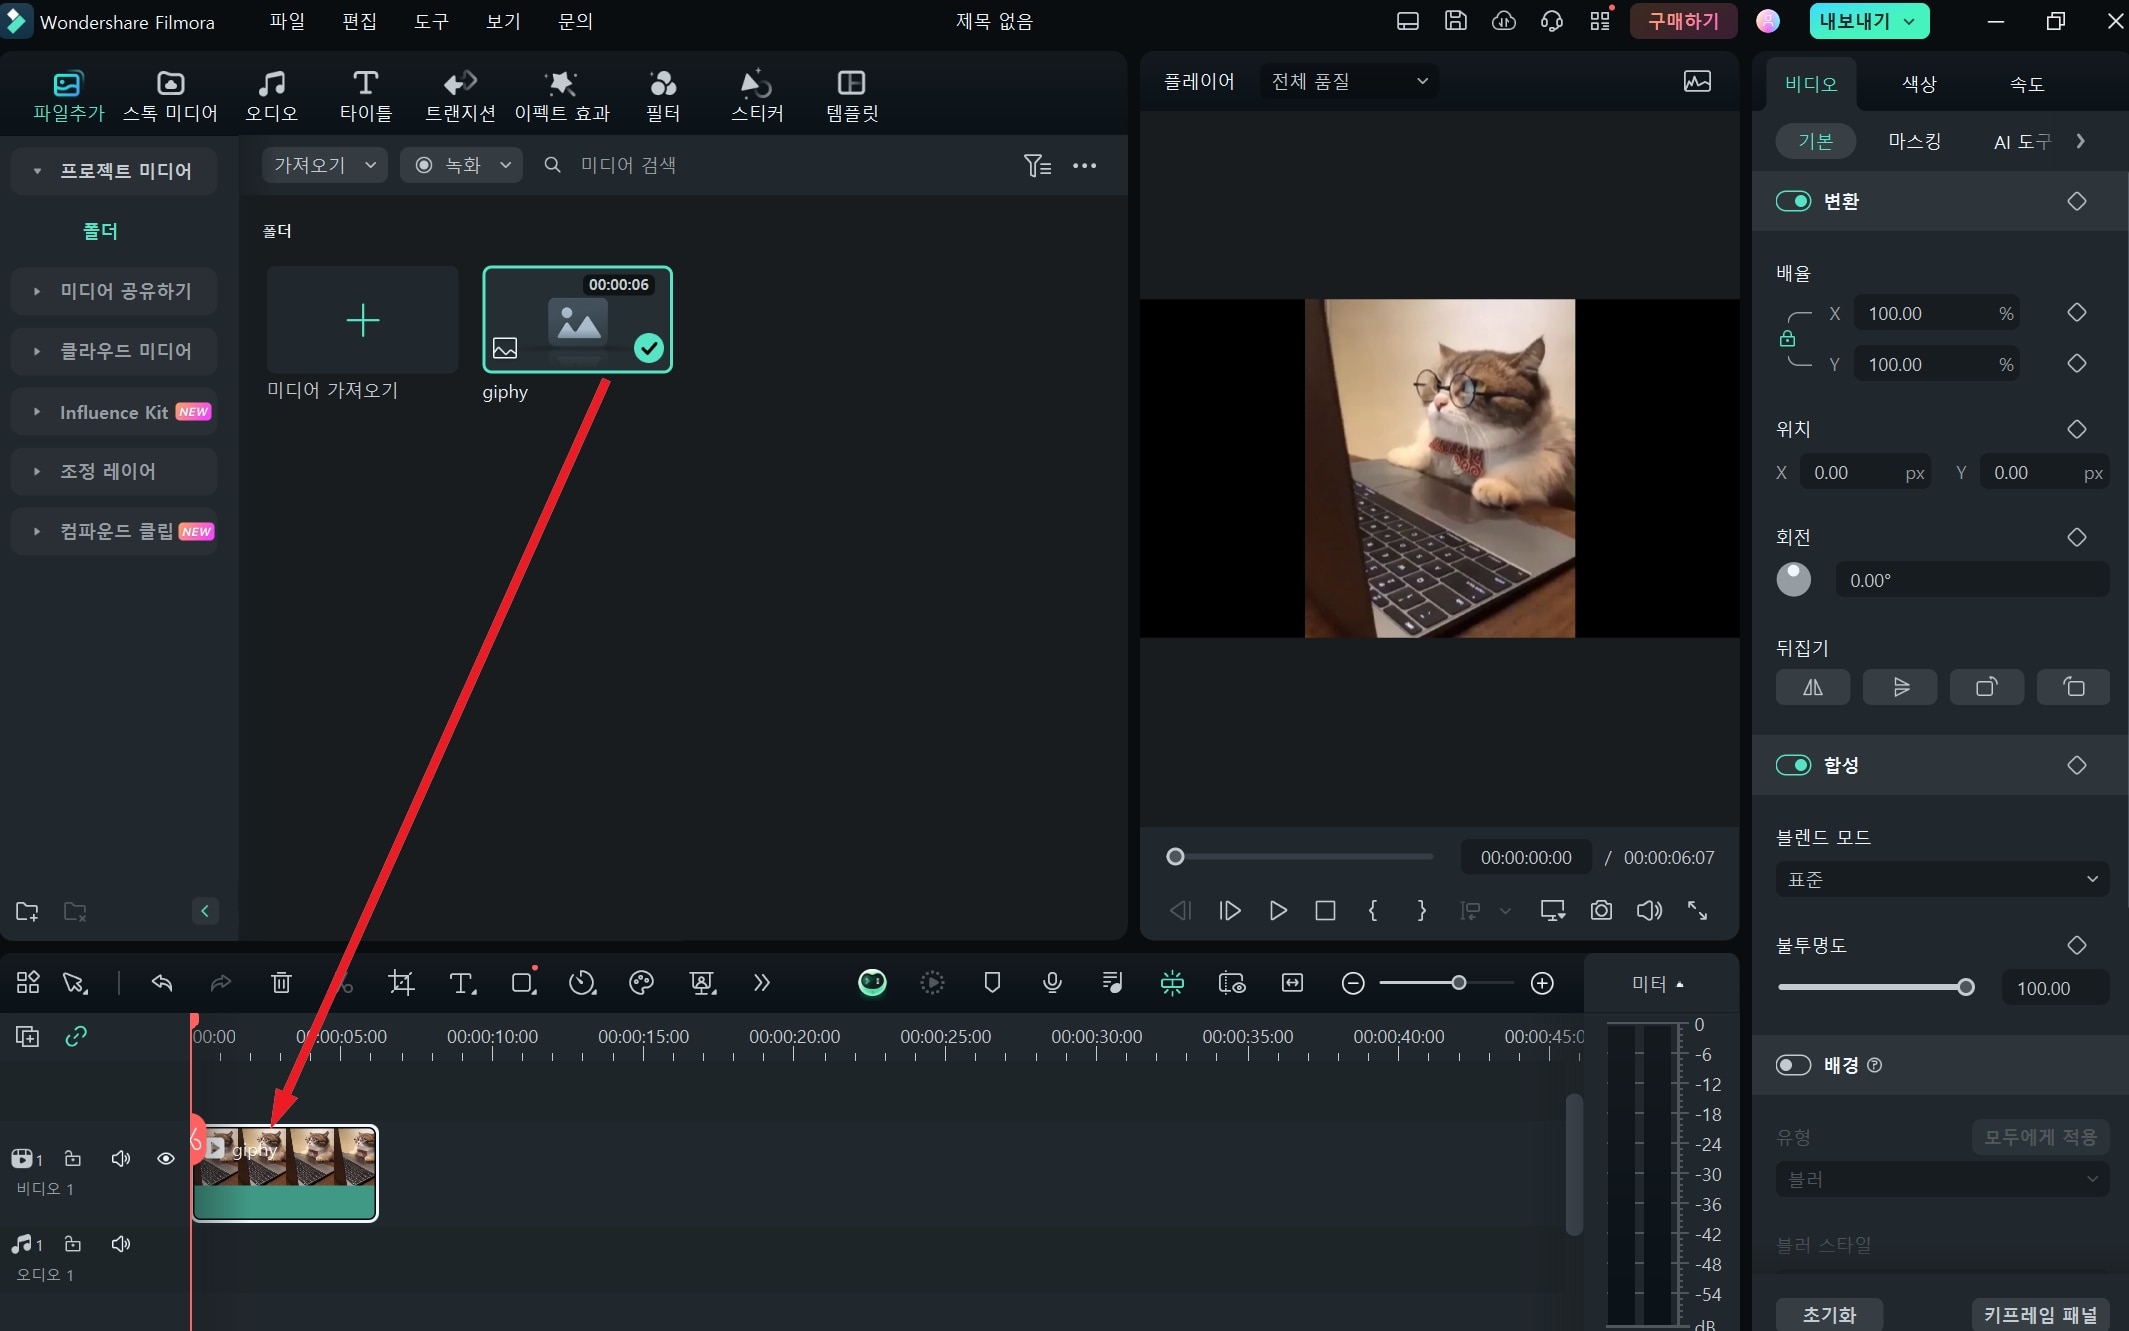This screenshot has width=2129, height=1331.
Task: Open the 블렌드 모드 dropdown
Action: pyautogui.click(x=1939, y=879)
